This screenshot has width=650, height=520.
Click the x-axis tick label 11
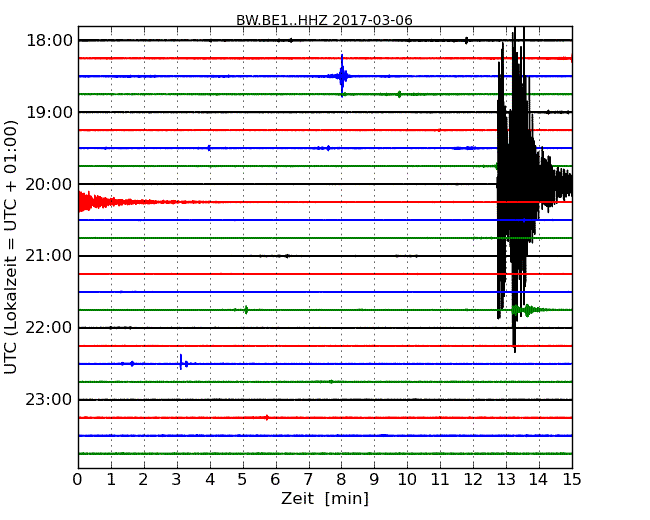tap(440, 480)
